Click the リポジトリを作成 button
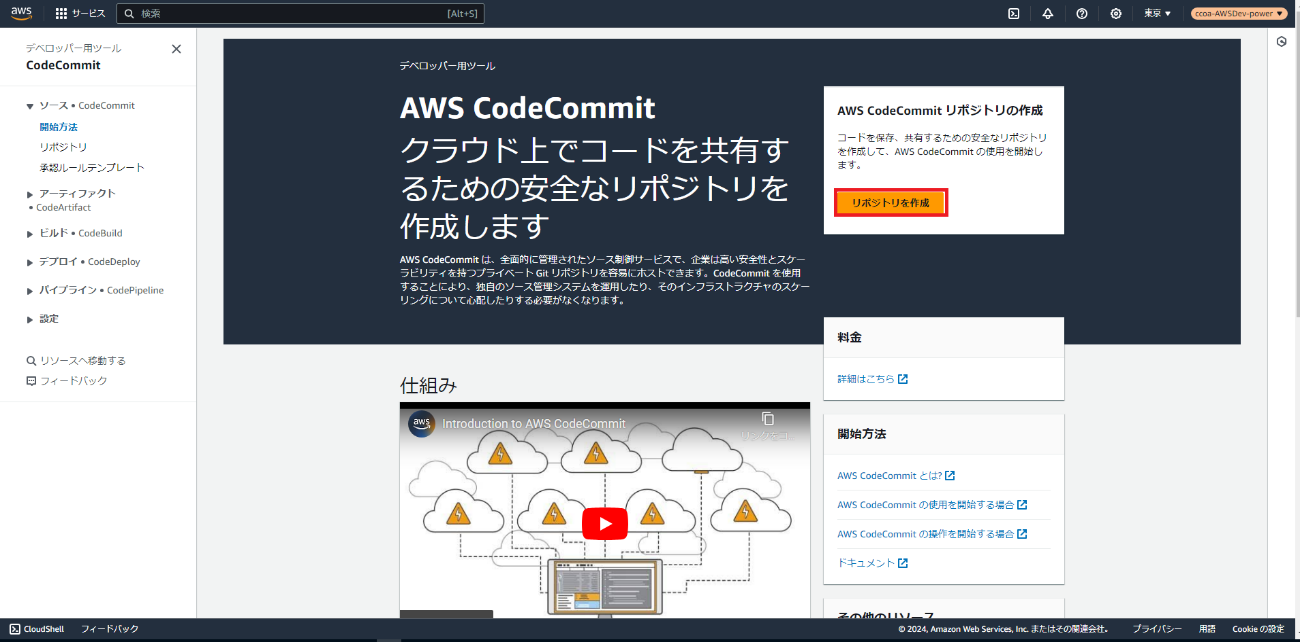The height and width of the screenshot is (642, 1300). [890, 202]
